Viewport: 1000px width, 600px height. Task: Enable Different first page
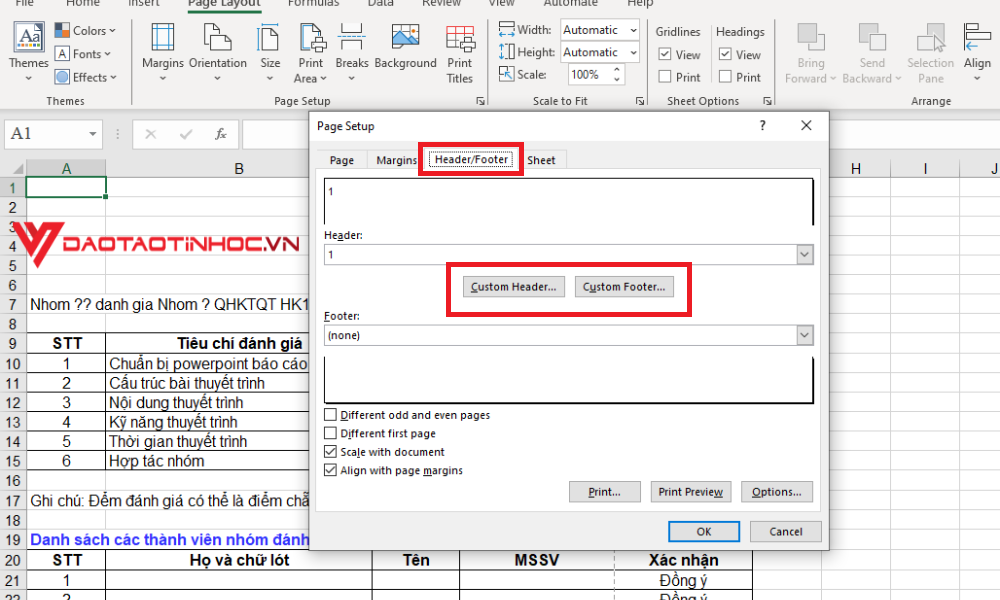[x=330, y=433]
